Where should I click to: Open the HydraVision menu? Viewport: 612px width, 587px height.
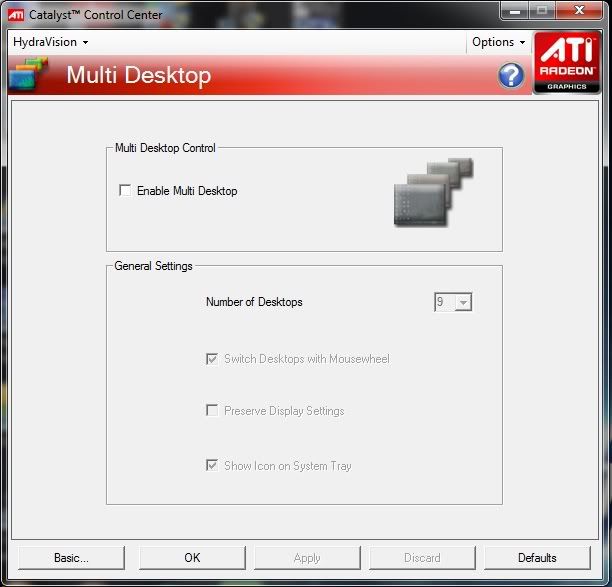click(x=51, y=42)
